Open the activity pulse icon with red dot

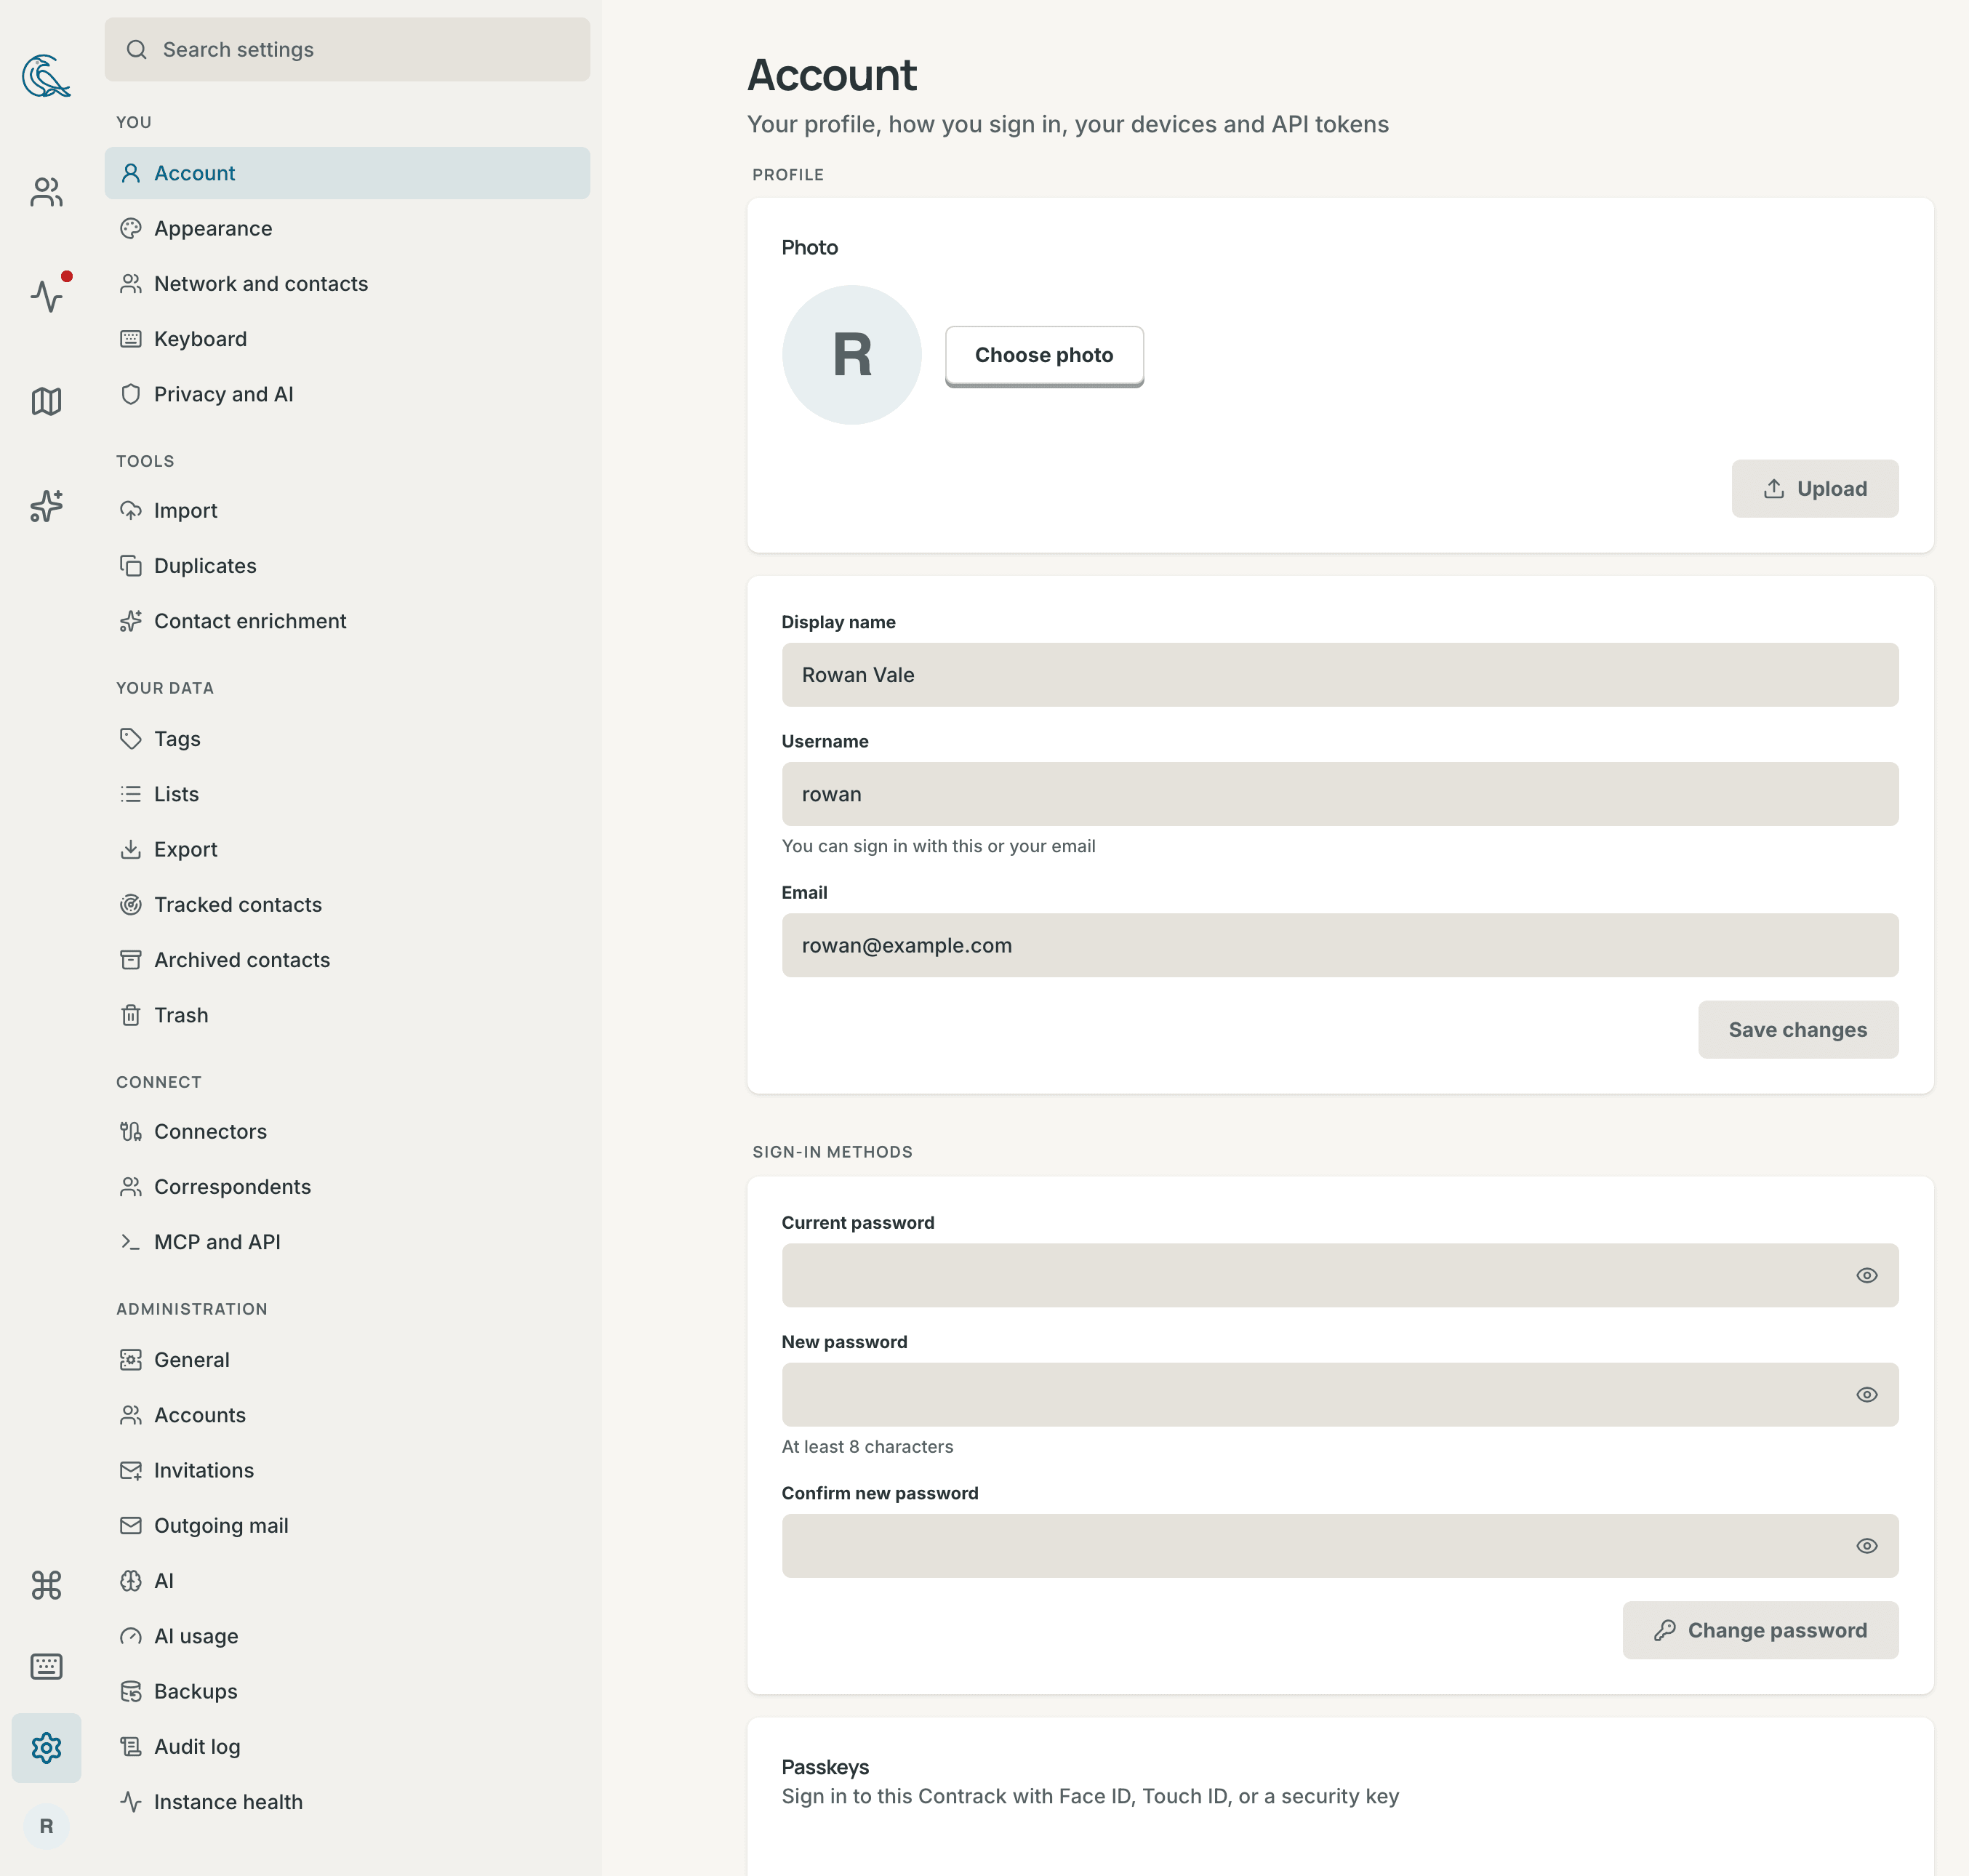click(46, 296)
